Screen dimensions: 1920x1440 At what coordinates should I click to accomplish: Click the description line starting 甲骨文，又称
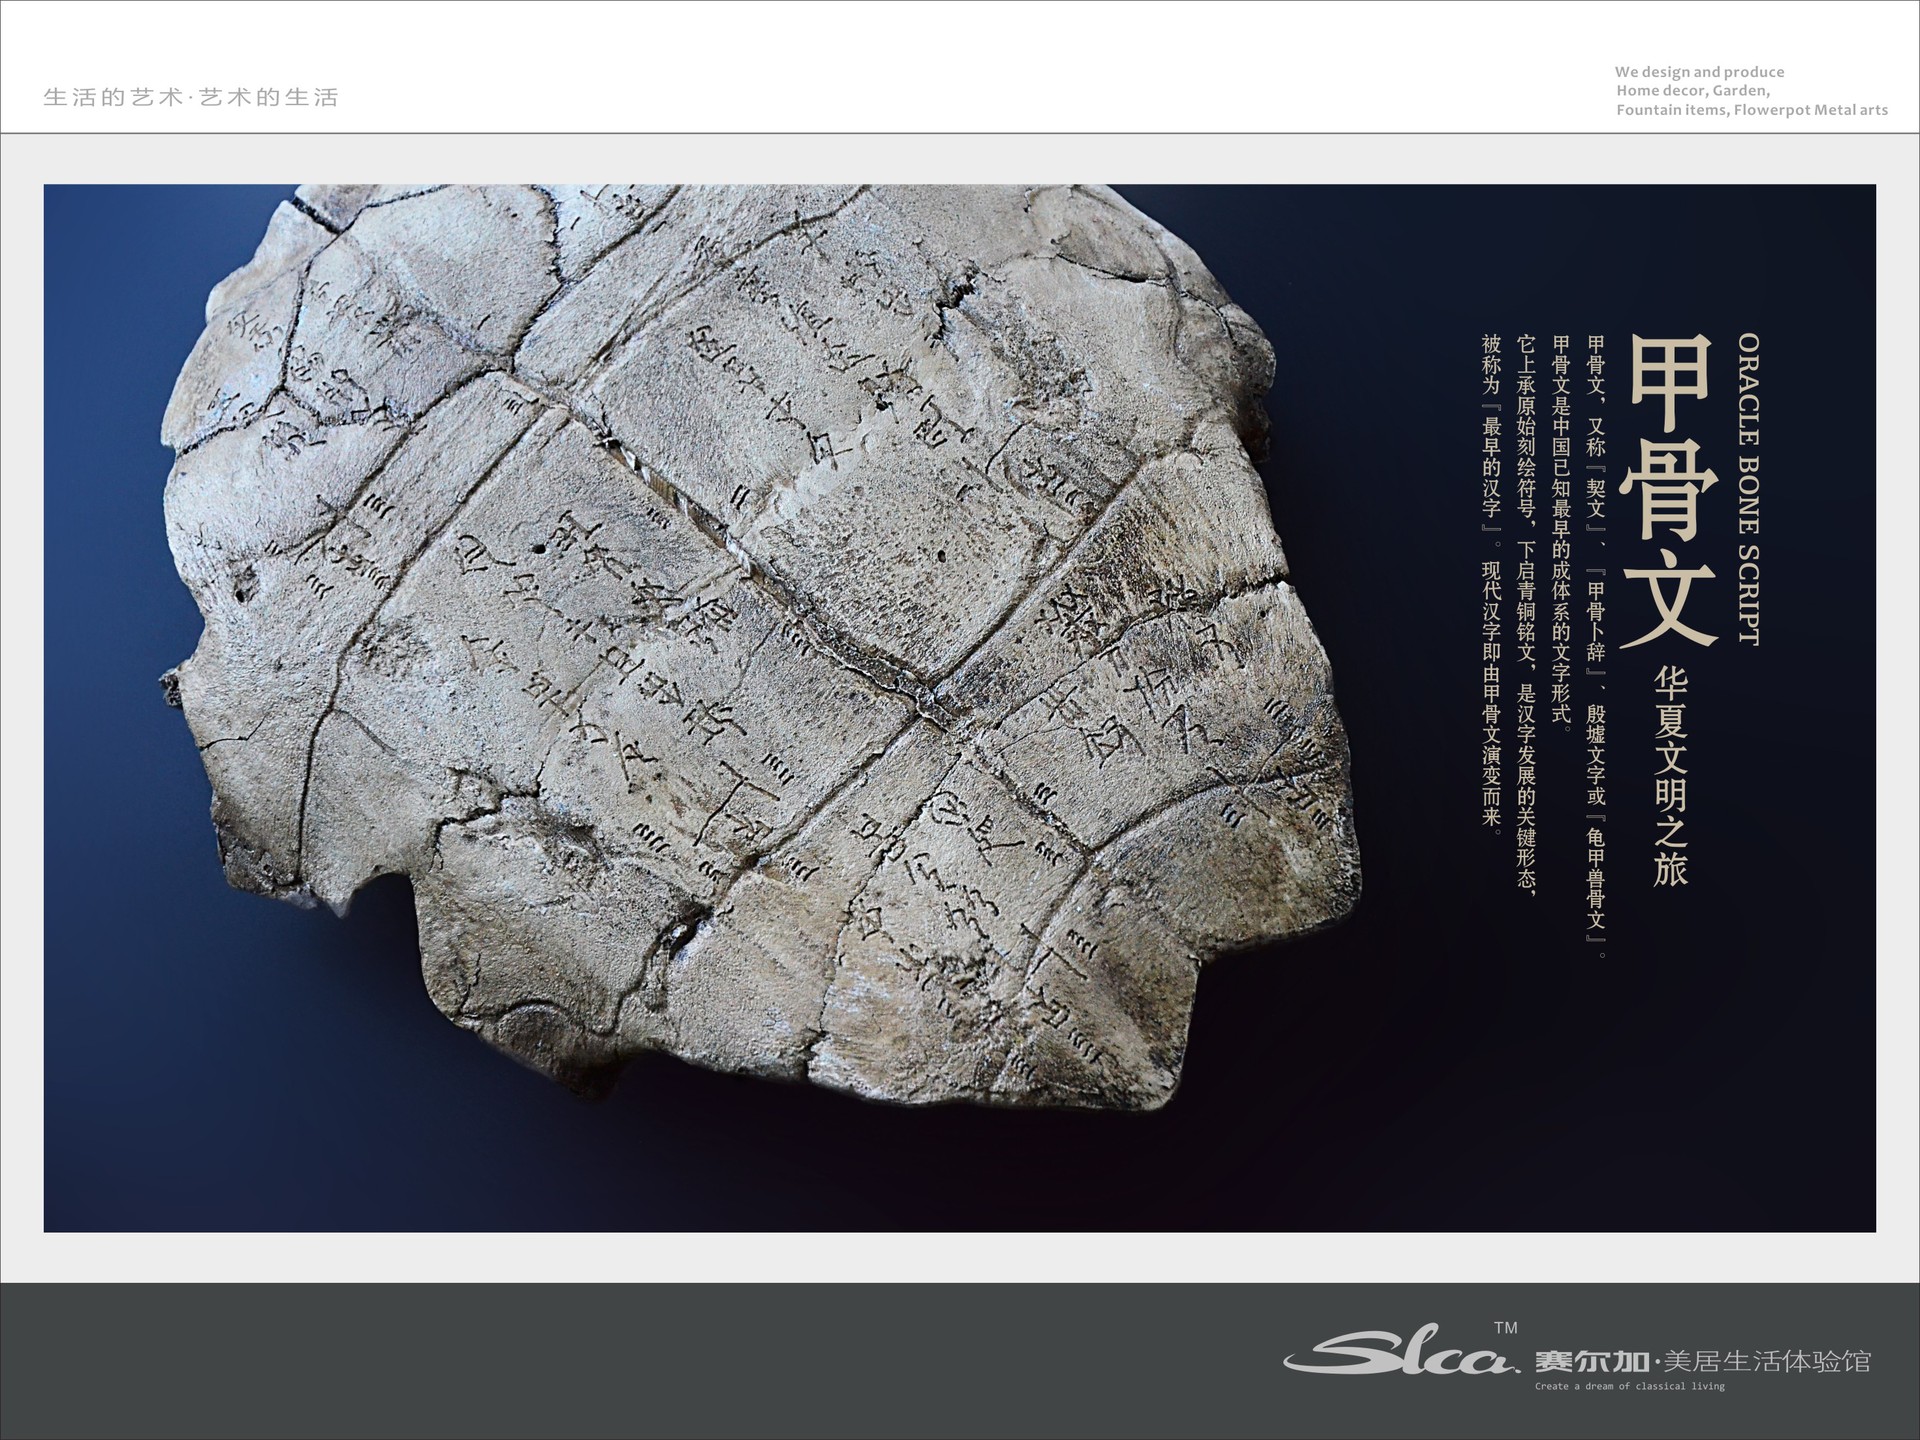pyautogui.click(x=1596, y=645)
